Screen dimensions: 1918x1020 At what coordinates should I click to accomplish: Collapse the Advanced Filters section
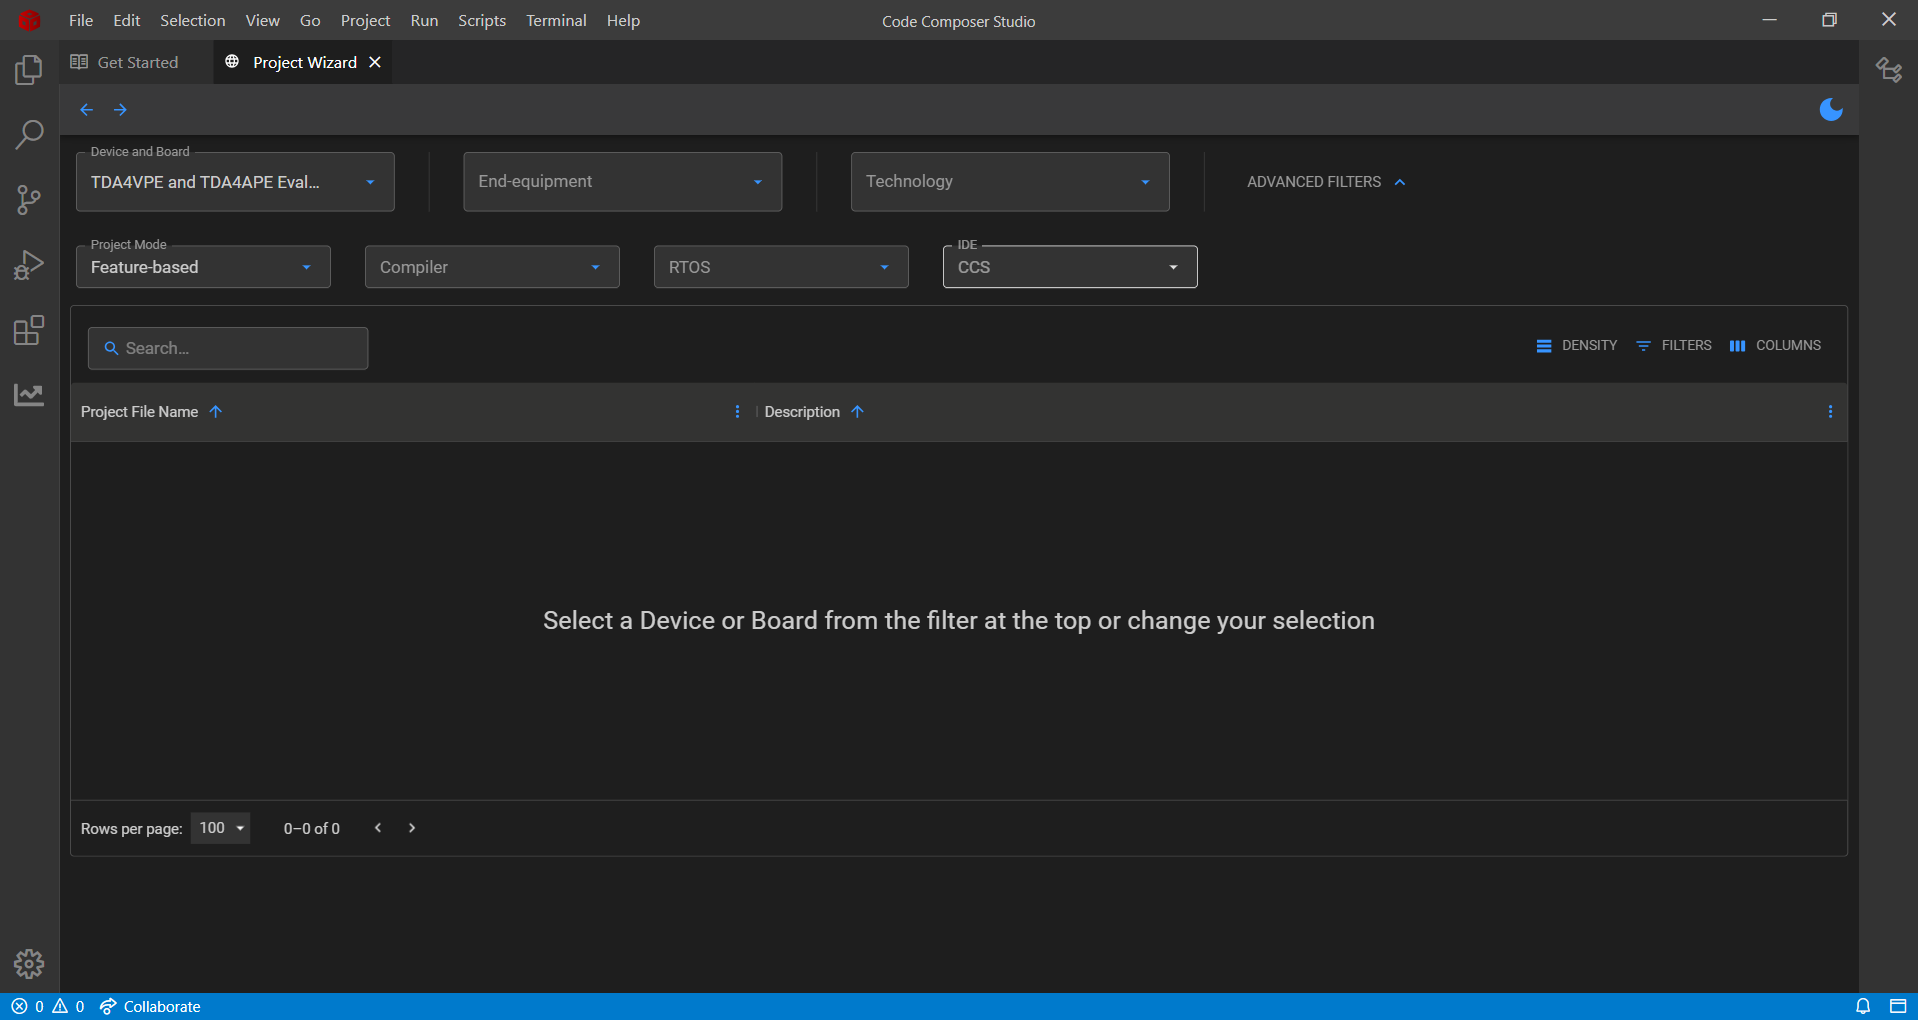coord(1326,182)
